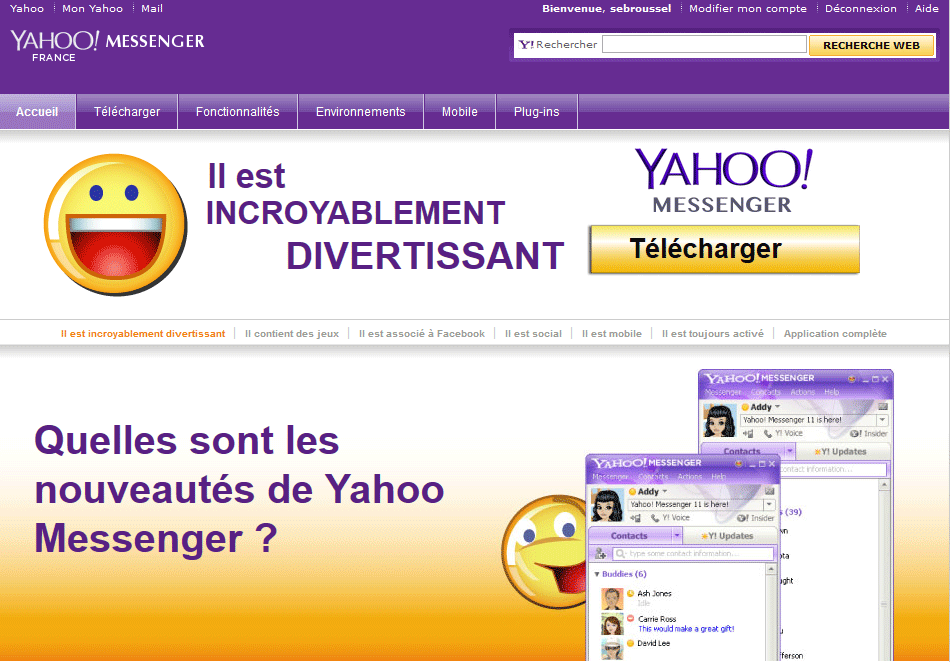
Task: Click the smiley icon in front Messenger title bar
Action: click(739, 463)
